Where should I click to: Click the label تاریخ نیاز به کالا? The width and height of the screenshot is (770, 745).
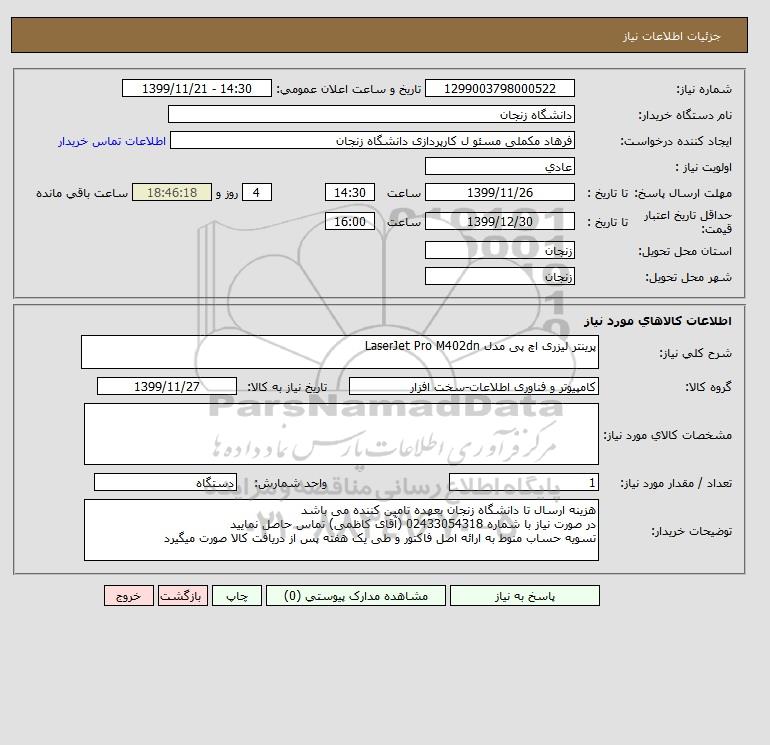[x=287, y=387]
